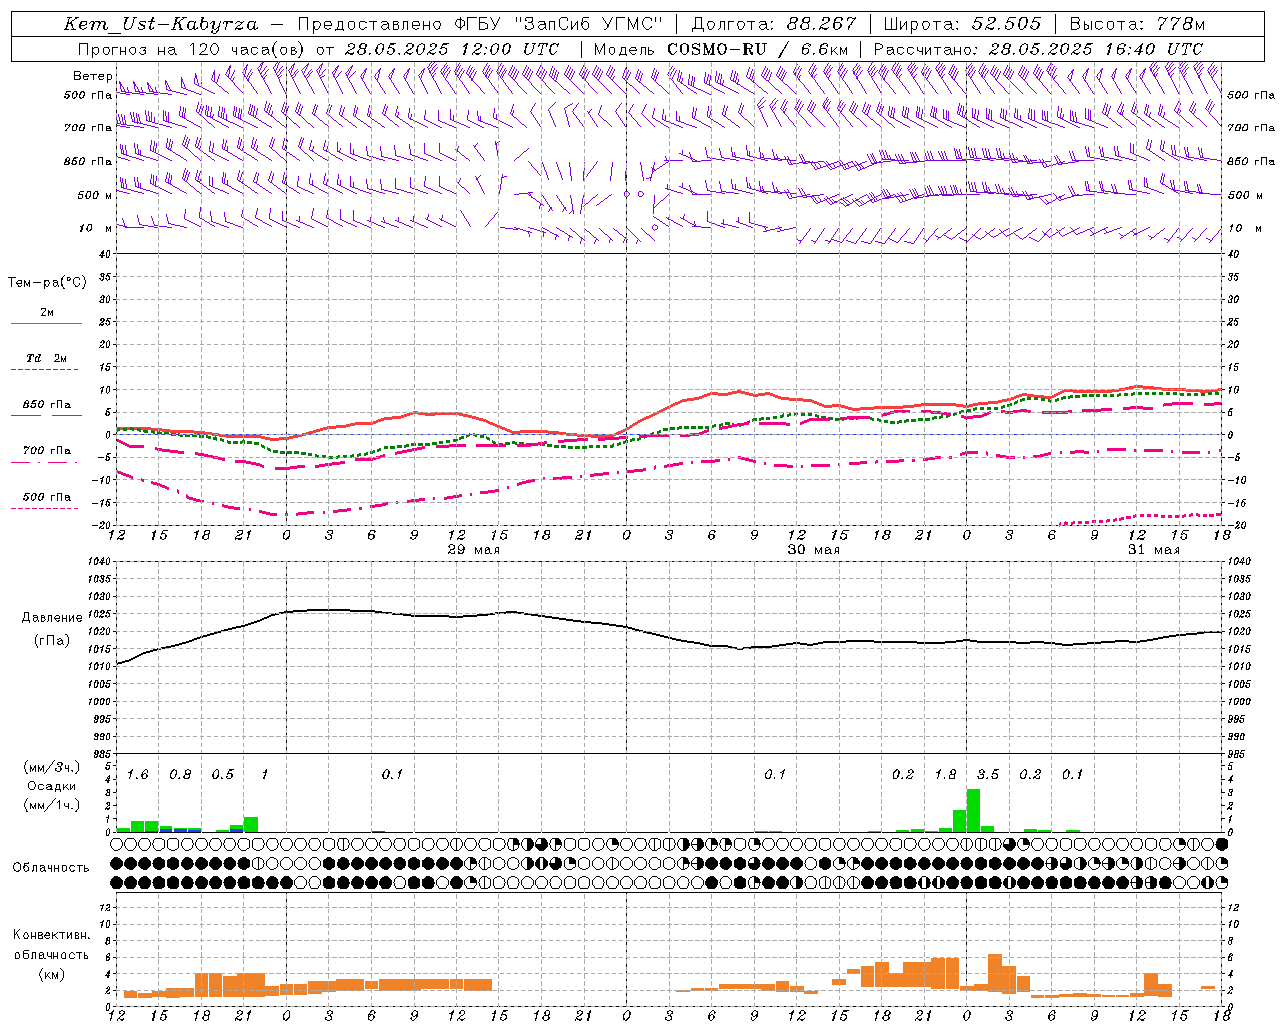This screenshot has height=1024, width=1280.
Task: Click the 700 гПа temperature legend entry
Action: pyautogui.click(x=46, y=450)
